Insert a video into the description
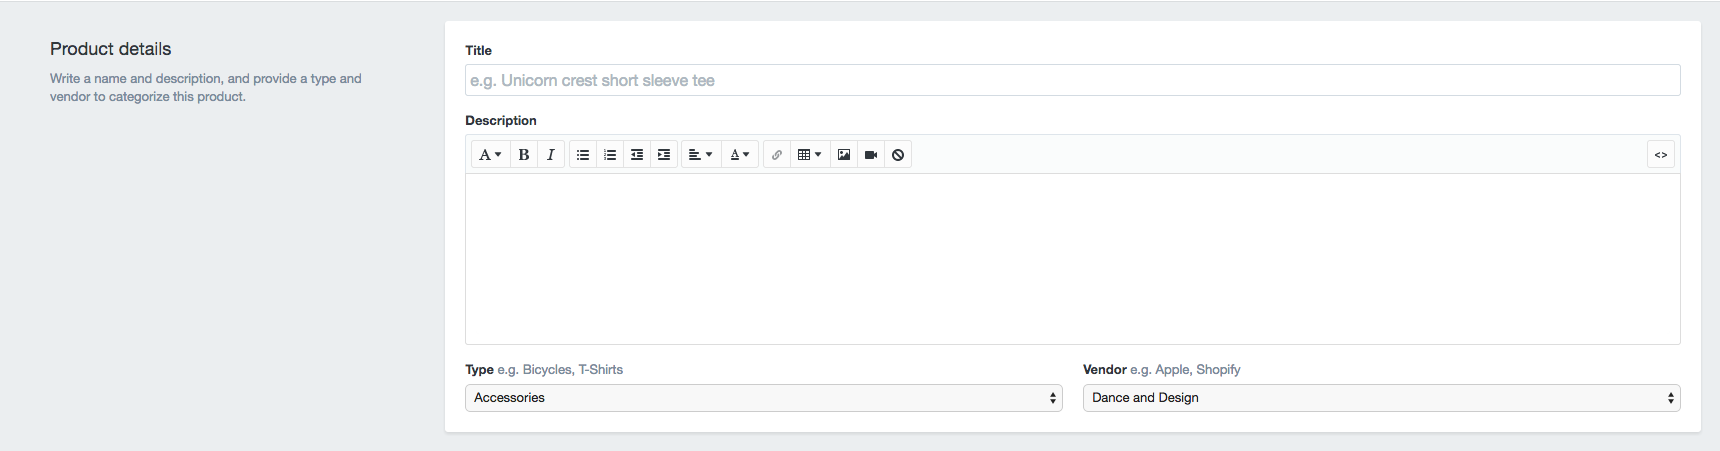 point(871,155)
